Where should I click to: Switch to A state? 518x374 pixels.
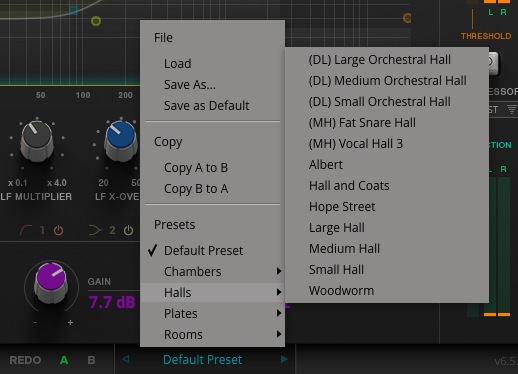pos(64,360)
